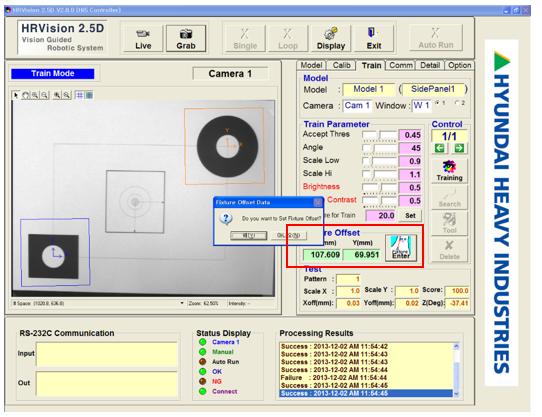Click the Fixture Offset Y 69.951 field
Viewport: 542px width, 417px height.
[x=362, y=255]
